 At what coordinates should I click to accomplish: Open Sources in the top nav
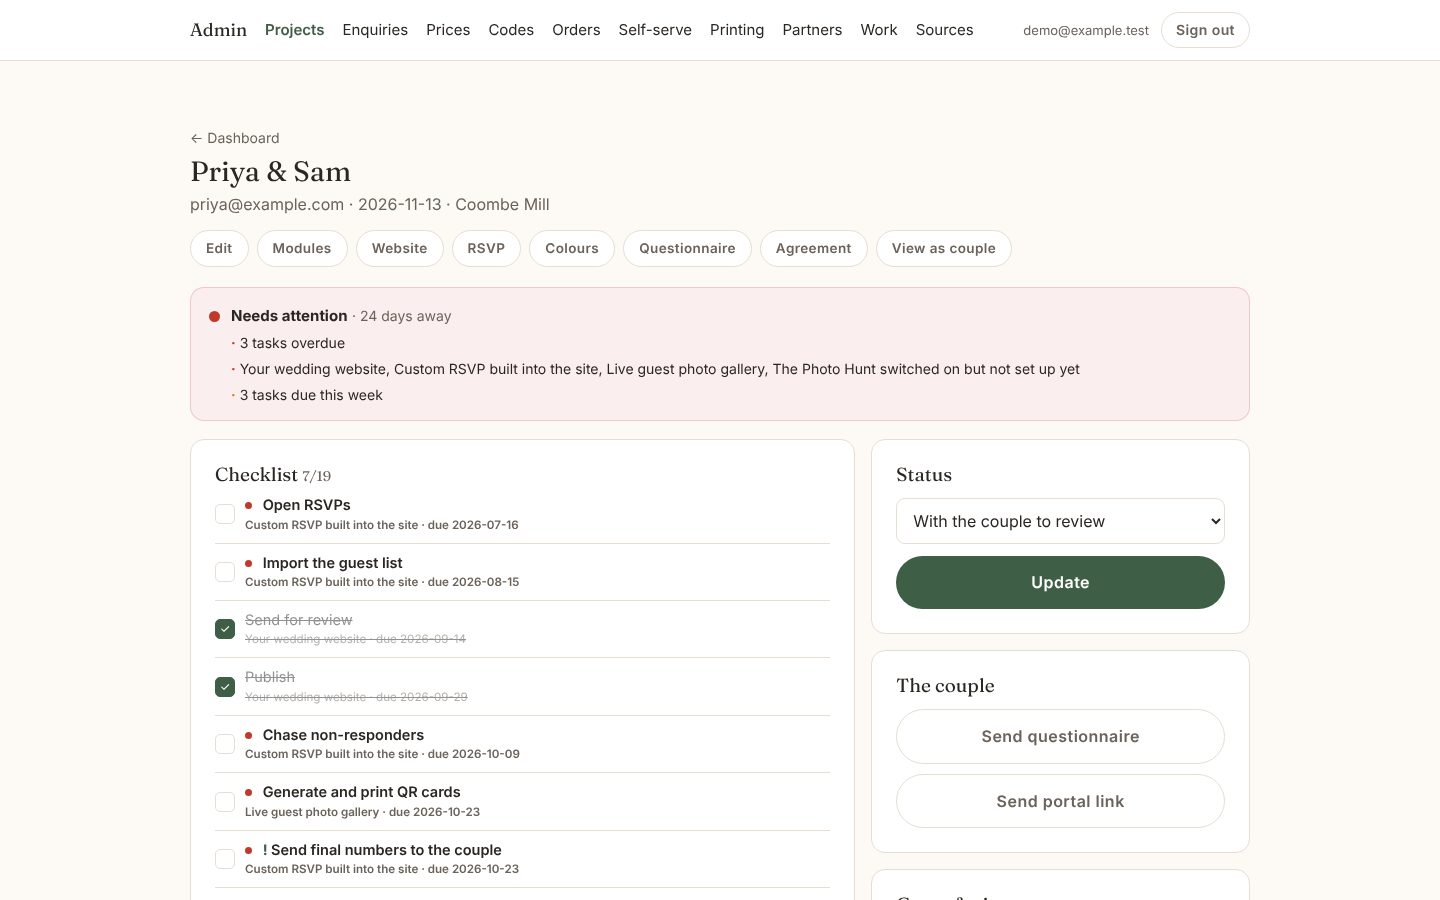coord(944,30)
